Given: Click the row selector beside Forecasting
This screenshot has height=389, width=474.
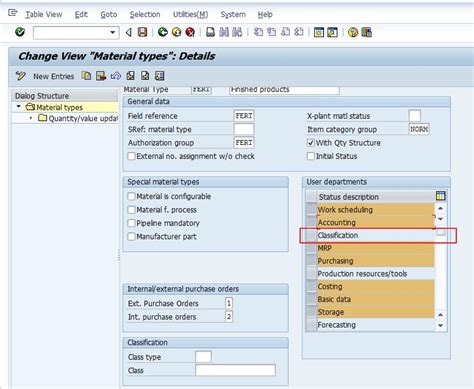Looking at the screenshot, I should click(x=311, y=325).
